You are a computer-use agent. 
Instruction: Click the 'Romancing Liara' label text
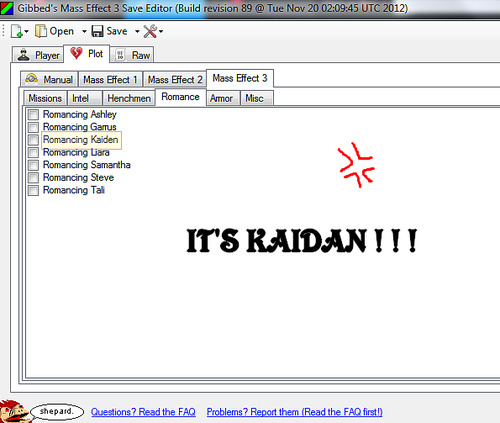(x=76, y=152)
